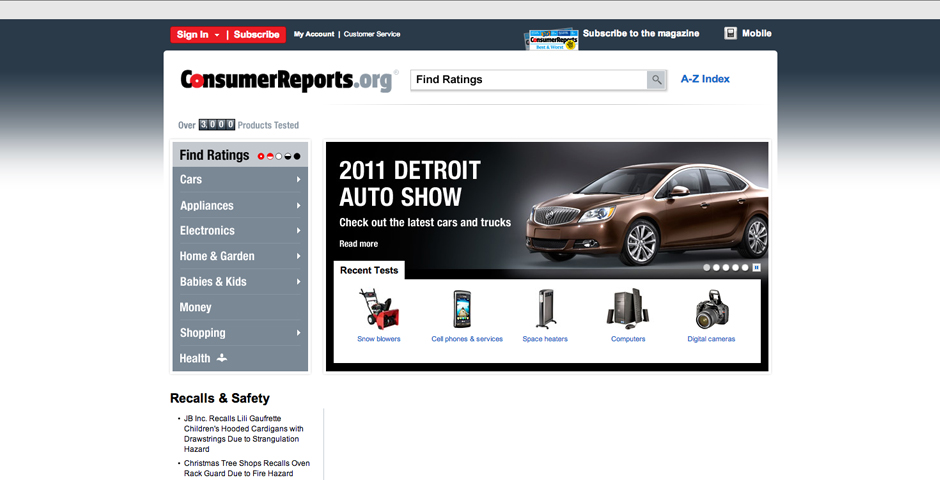Open the digital camera product image
Image resolution: width=940 pixels, height=480 pixels.
712,309
